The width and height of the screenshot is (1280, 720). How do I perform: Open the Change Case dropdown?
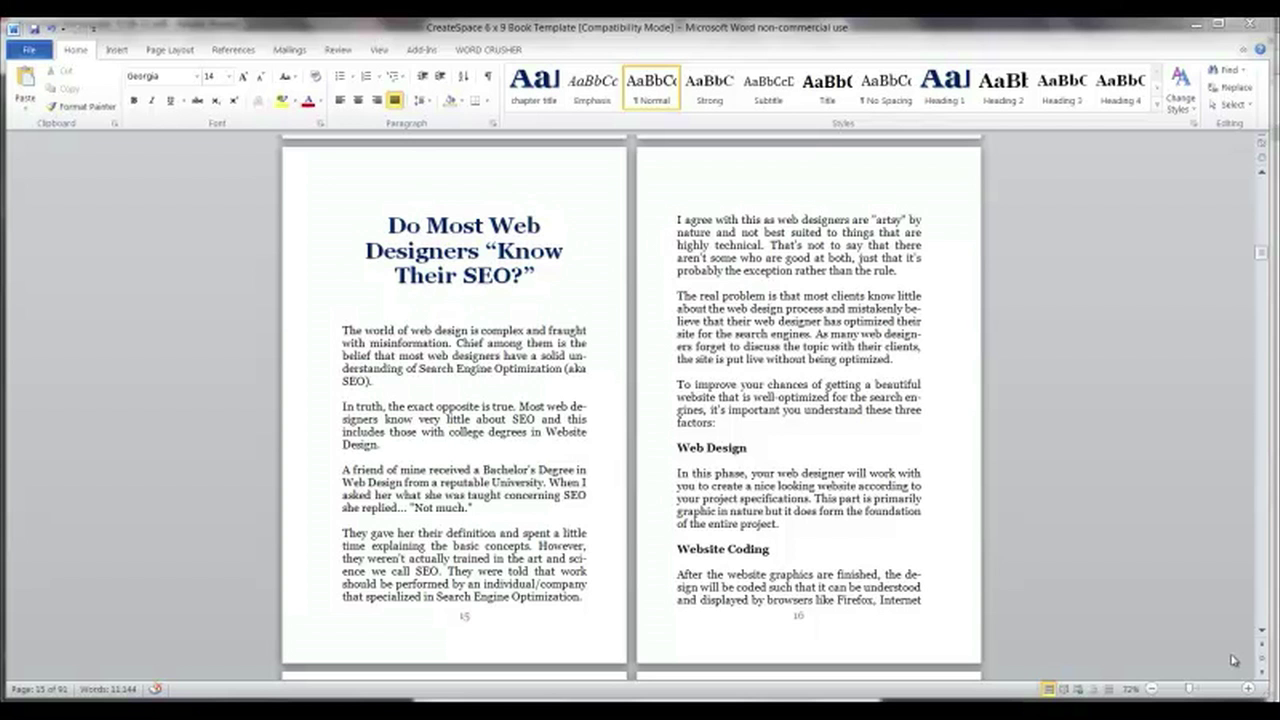click(287, 76)
